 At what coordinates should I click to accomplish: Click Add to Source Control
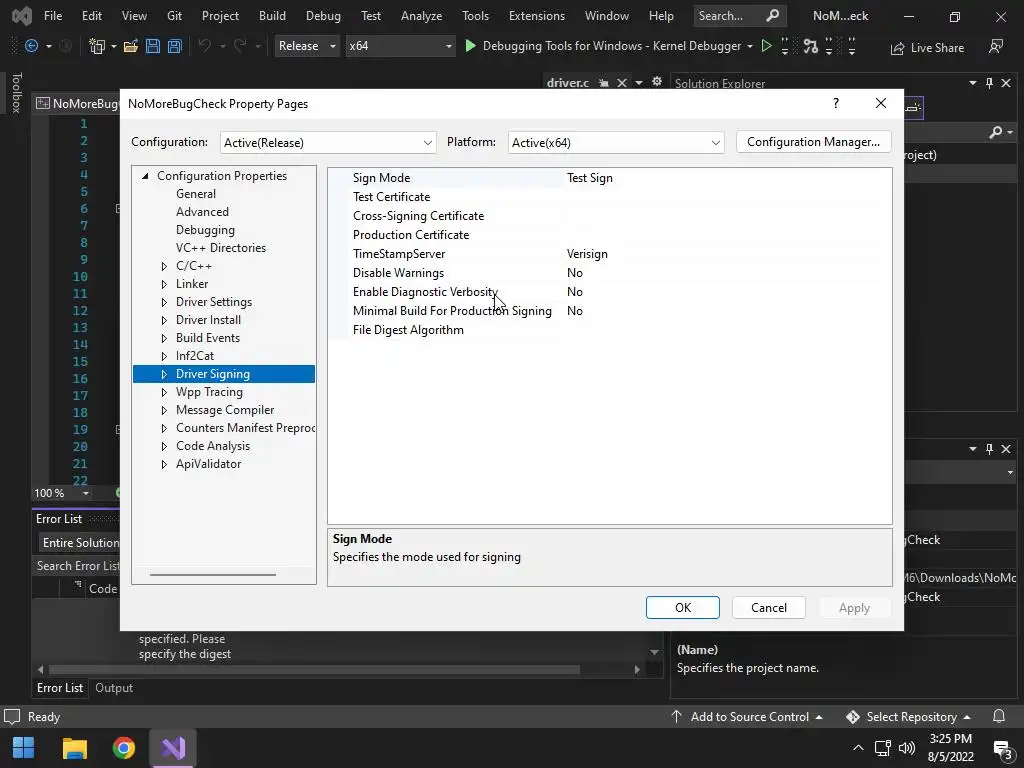pyautogui.click(x=748, y=716)
